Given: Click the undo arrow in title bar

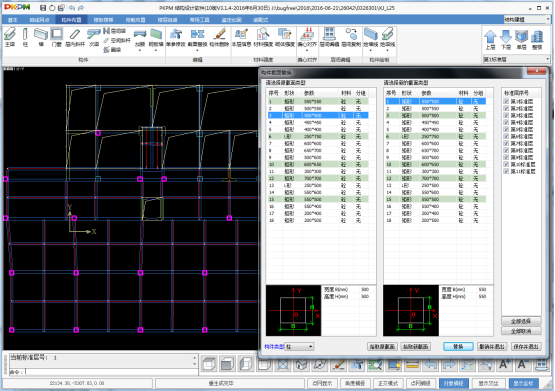Looking at the screenshot, I should pos(72,8).
